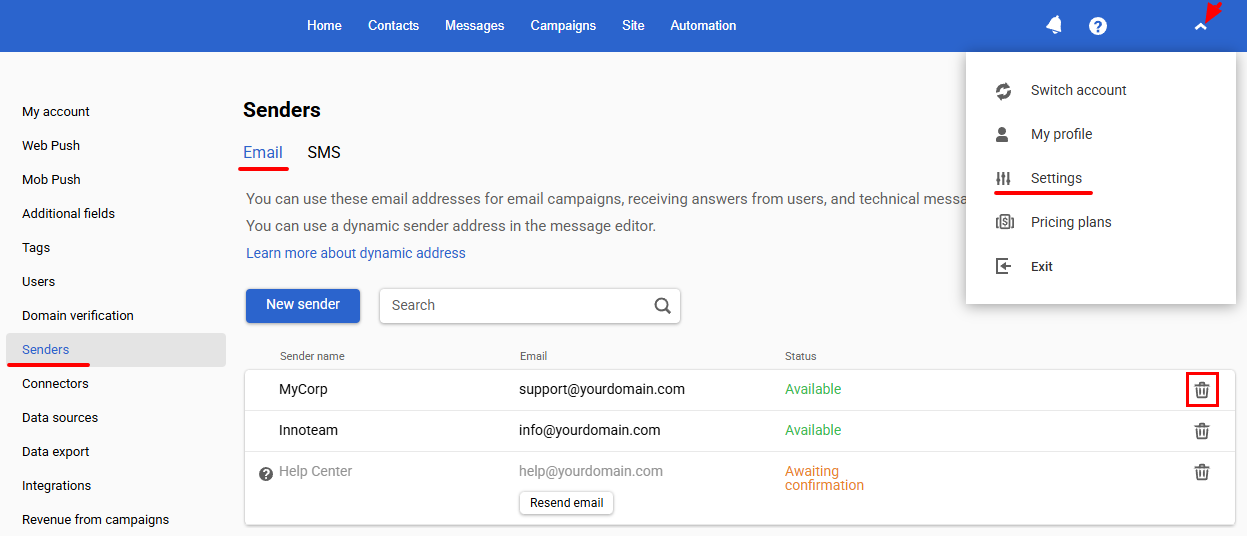This screenshot has width=1247, height=536.
Task: Open Users in sidebar
Action: pyautogui.click(x=39, y=282)
